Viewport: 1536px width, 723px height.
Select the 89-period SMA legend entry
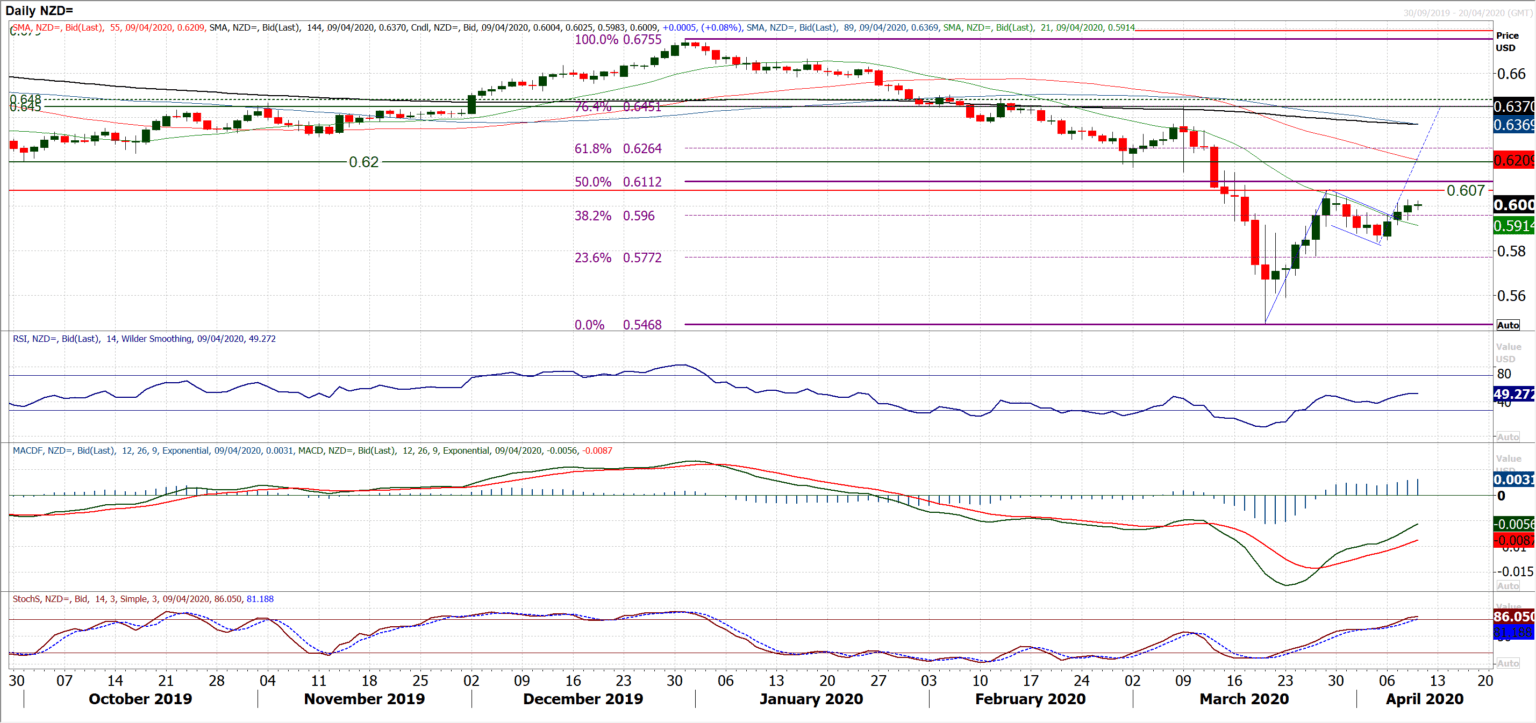pos(845,29)
